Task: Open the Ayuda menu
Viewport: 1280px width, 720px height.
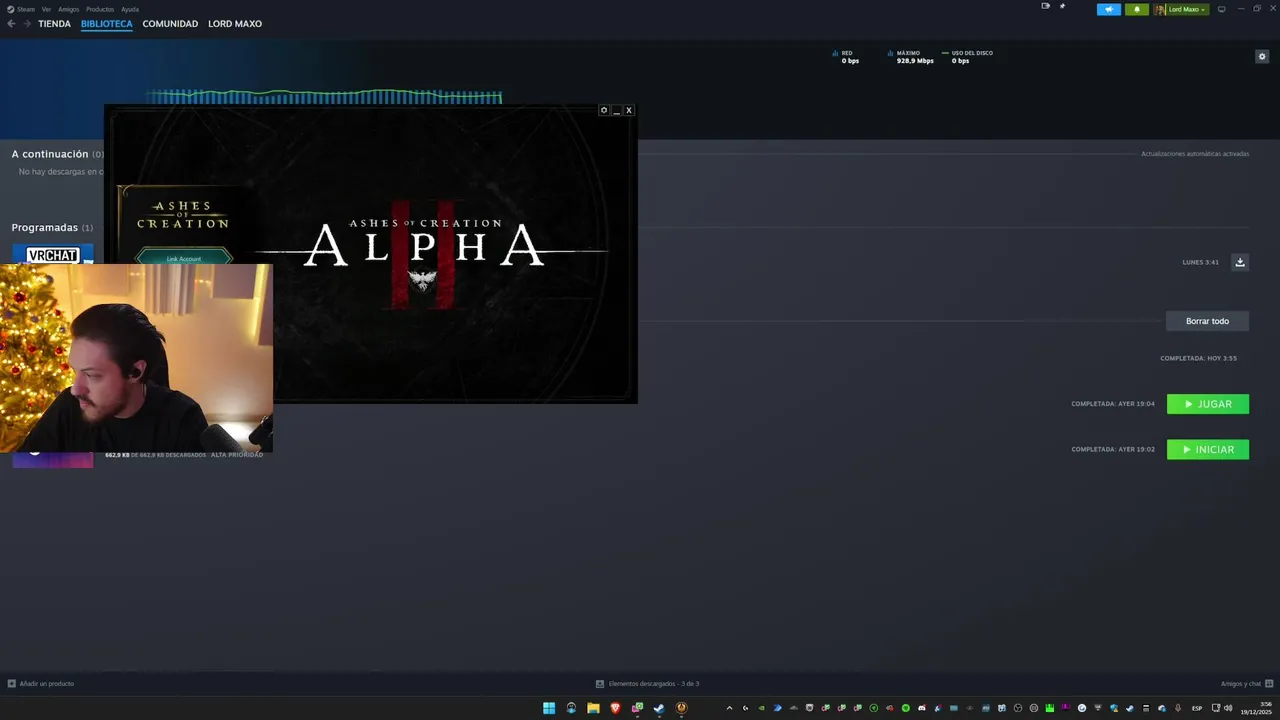Action: (130, 9)
